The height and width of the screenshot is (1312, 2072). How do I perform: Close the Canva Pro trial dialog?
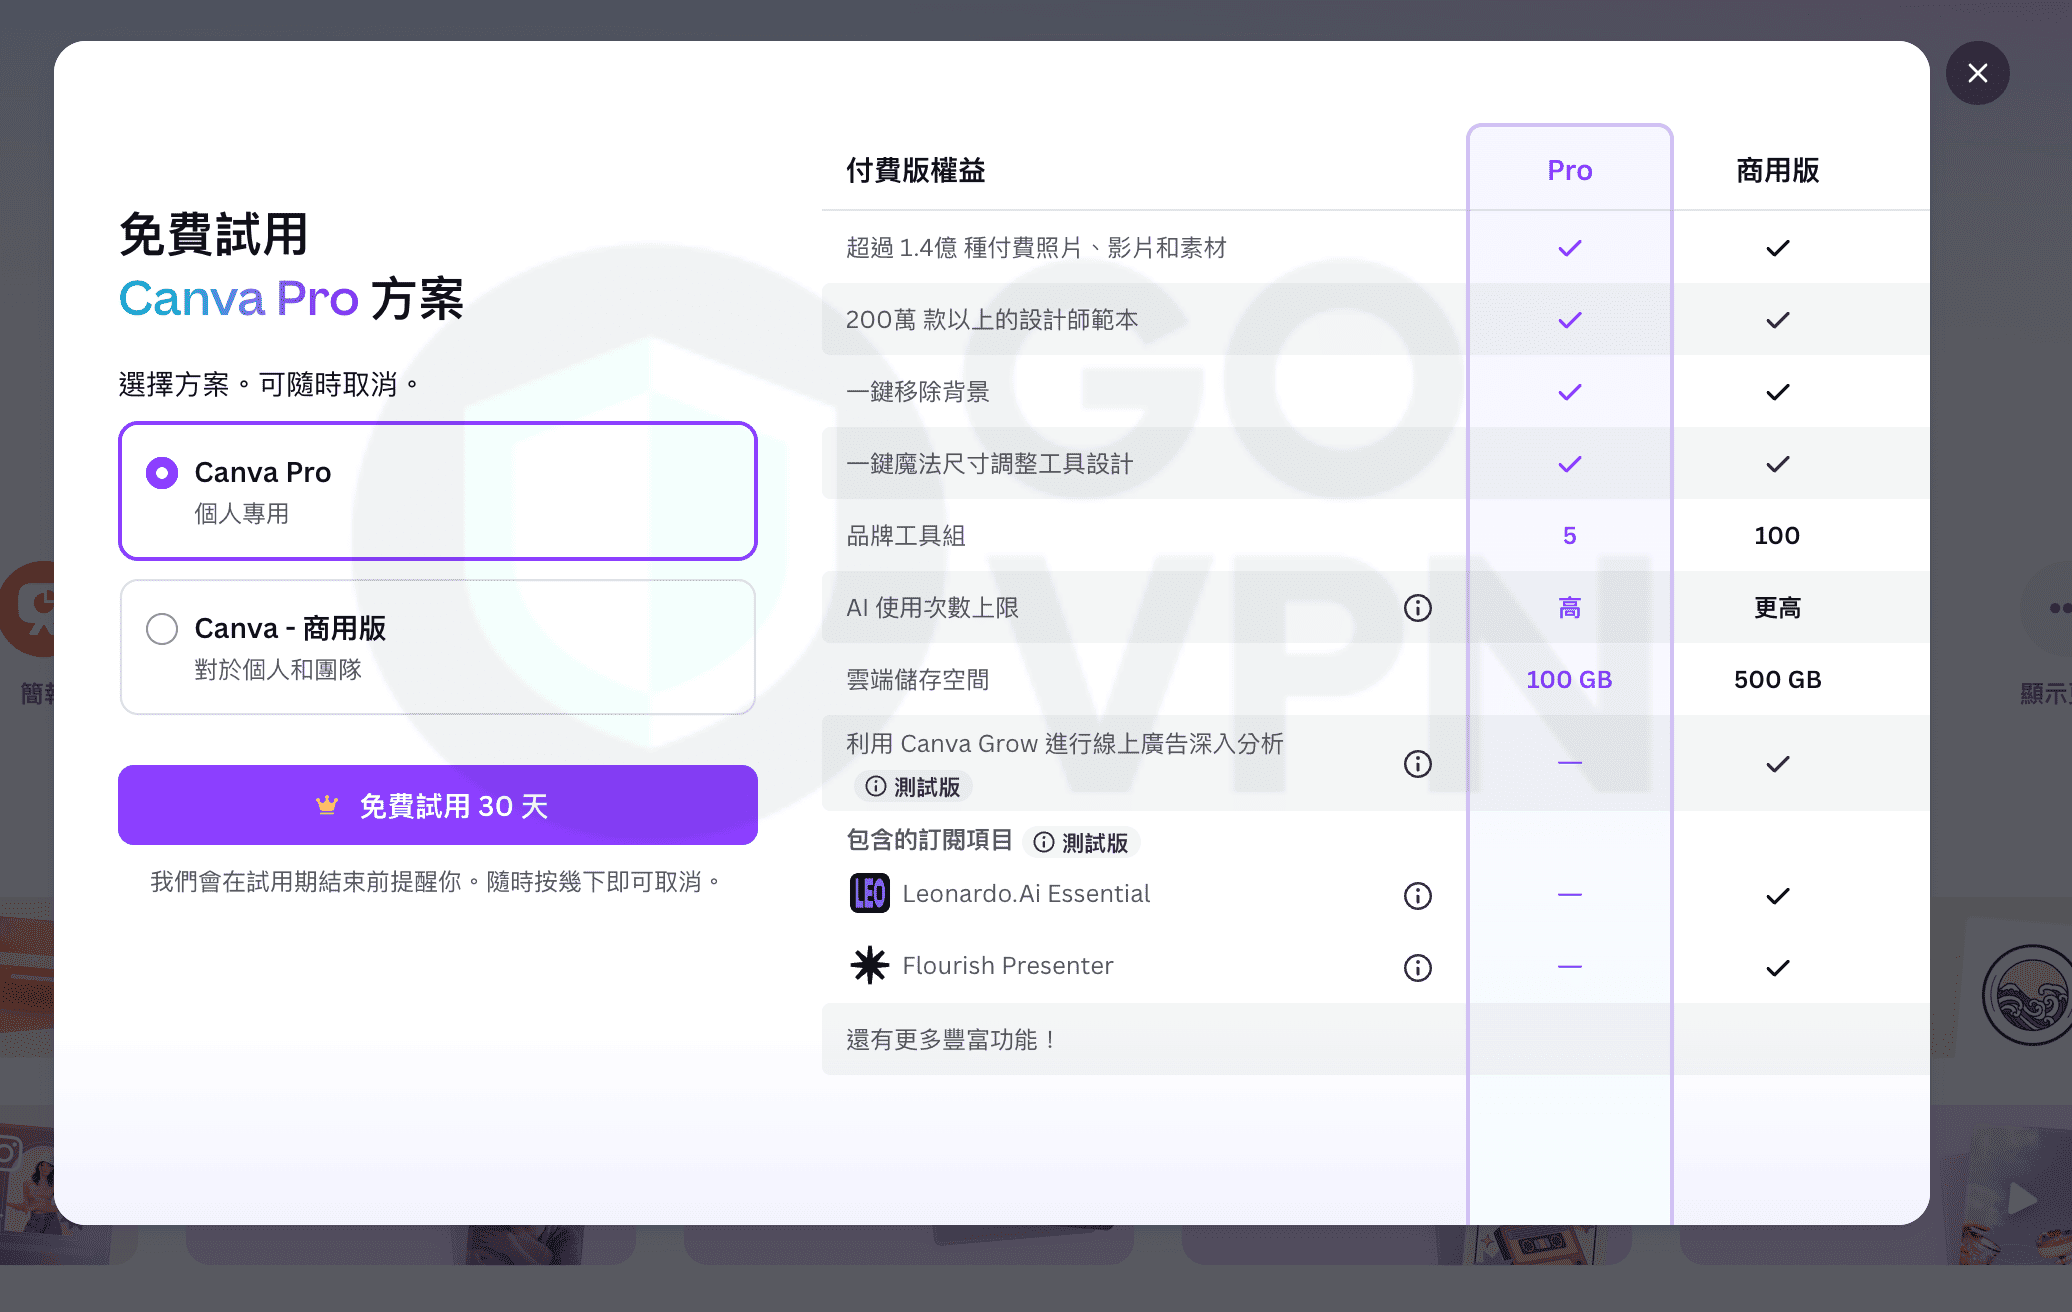pyautogui.click(x=1977, y=73)
